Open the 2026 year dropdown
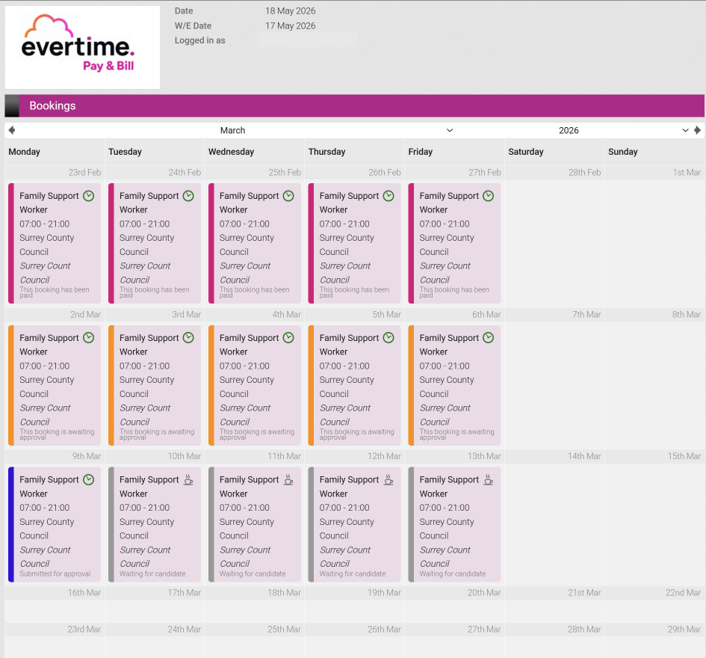The image size is (706, 658). point(623,130)
